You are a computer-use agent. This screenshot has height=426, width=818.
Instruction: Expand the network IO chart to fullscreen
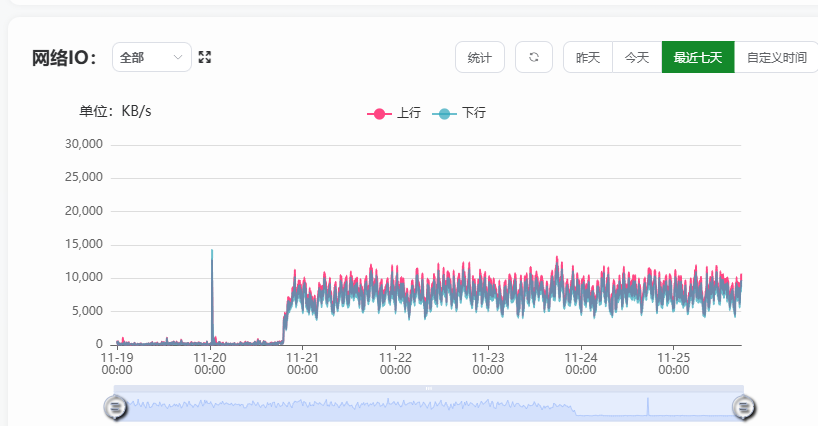[205, 58]
